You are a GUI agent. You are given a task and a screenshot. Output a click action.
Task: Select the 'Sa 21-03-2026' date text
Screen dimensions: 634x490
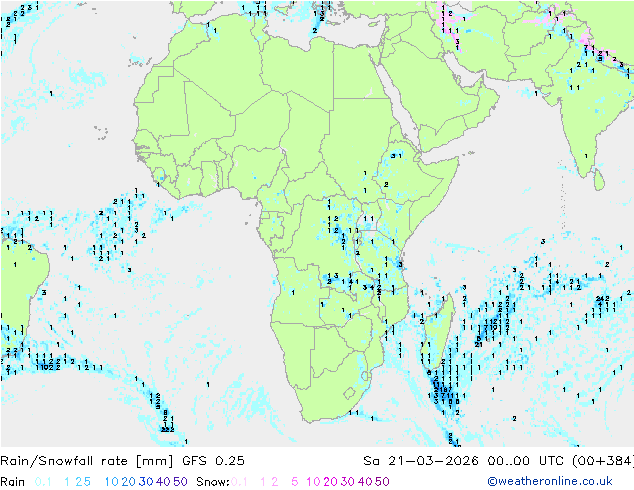tap(421, 461)
